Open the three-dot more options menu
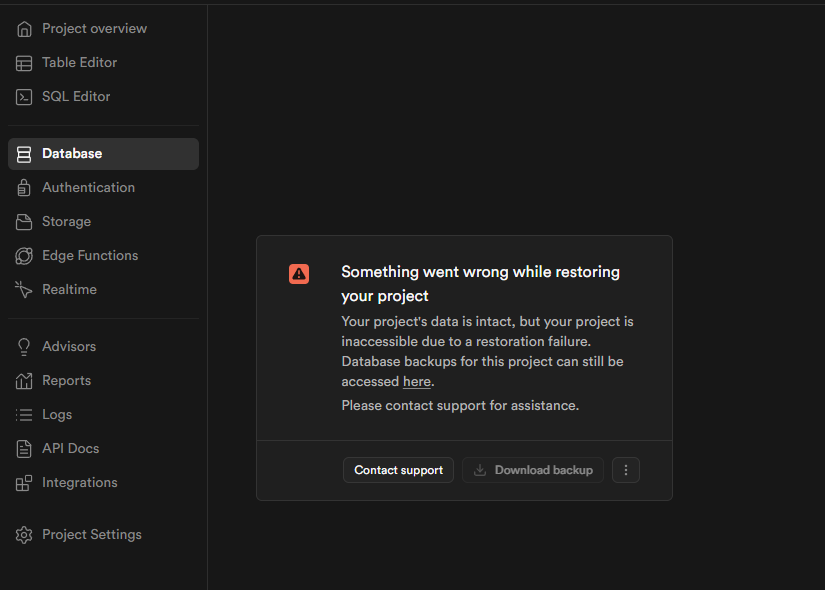 [625, 470]
